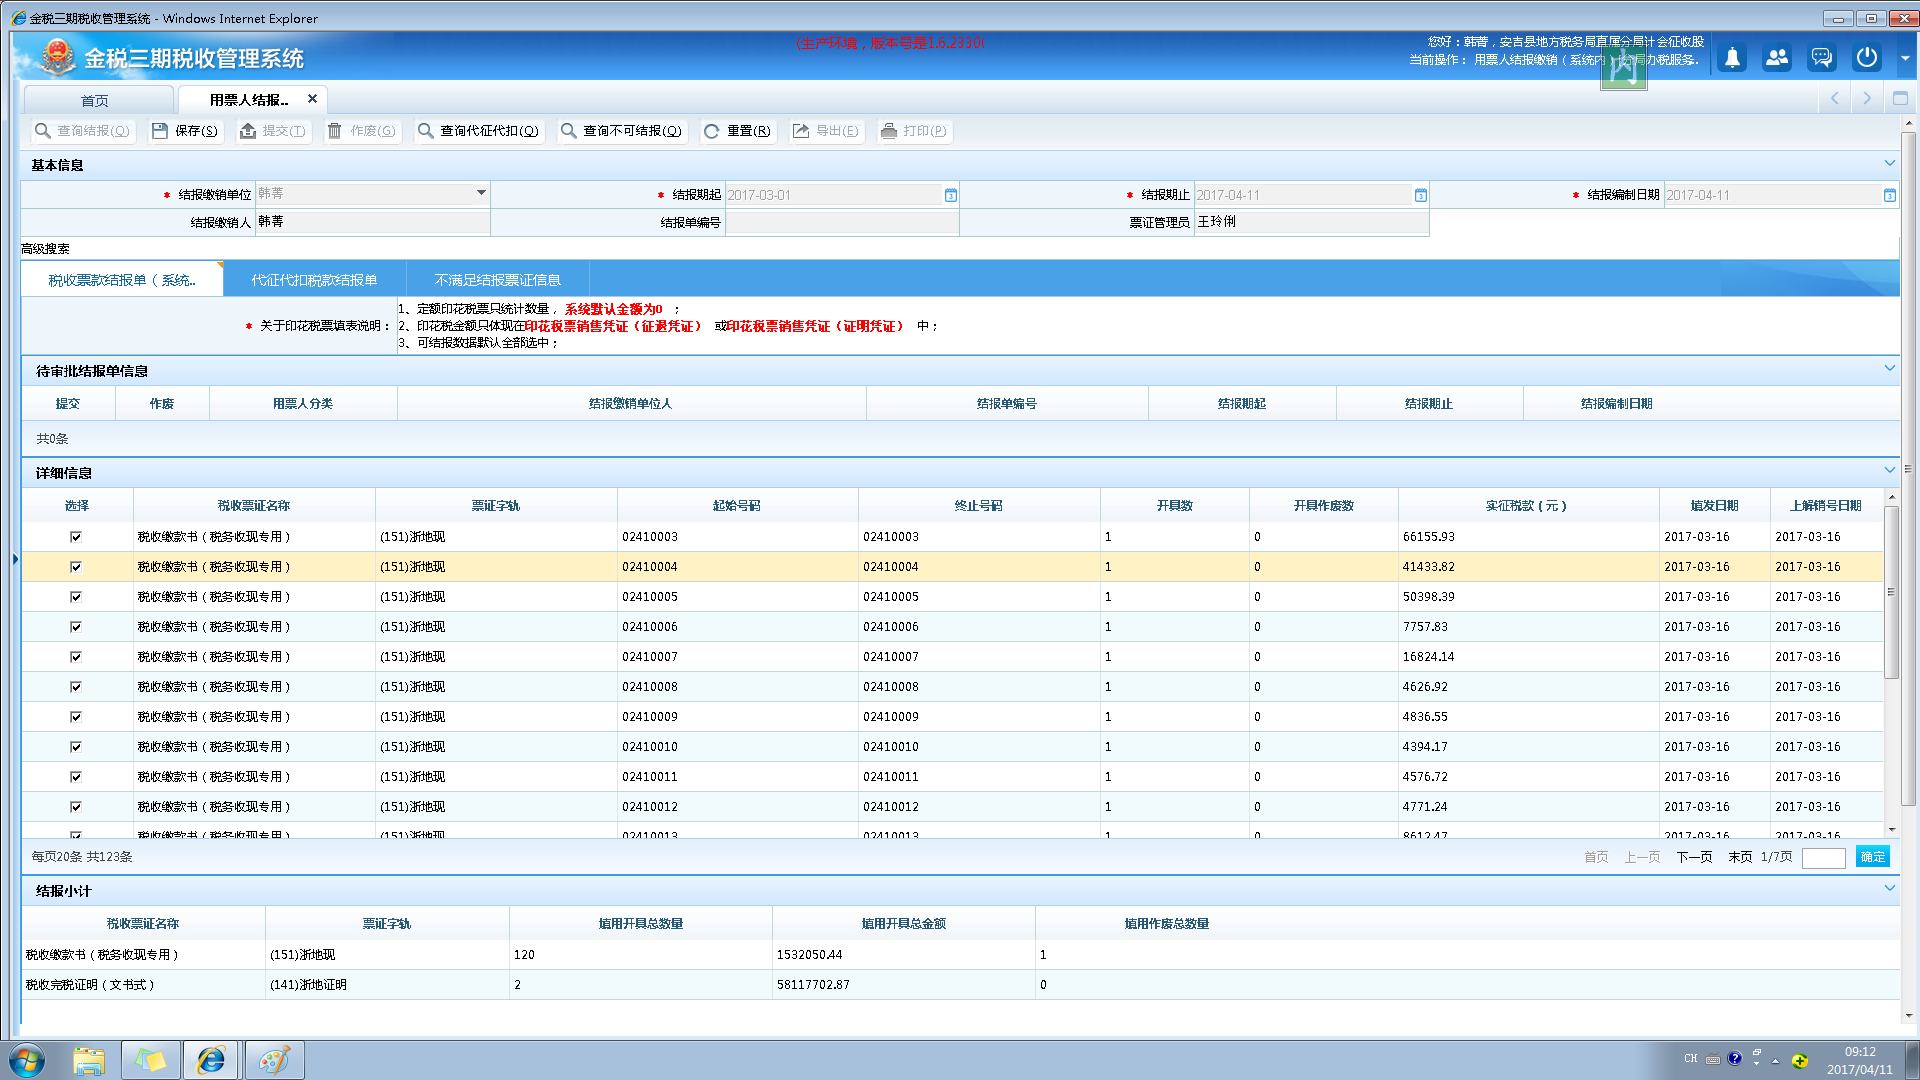Image resolution: width=1920 pixels, height=1080 pixels.
Task: Open the 结报编制日期 calendar picker icon
Action: 1890,195
